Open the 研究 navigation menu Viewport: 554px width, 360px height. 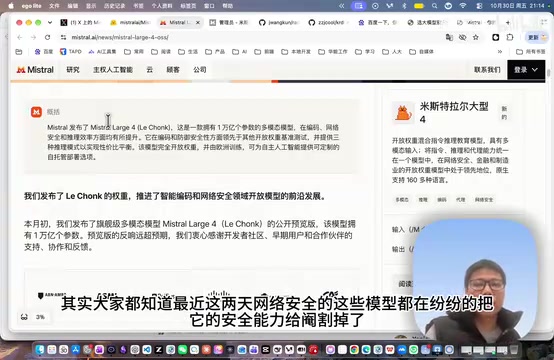pos(73,70)
